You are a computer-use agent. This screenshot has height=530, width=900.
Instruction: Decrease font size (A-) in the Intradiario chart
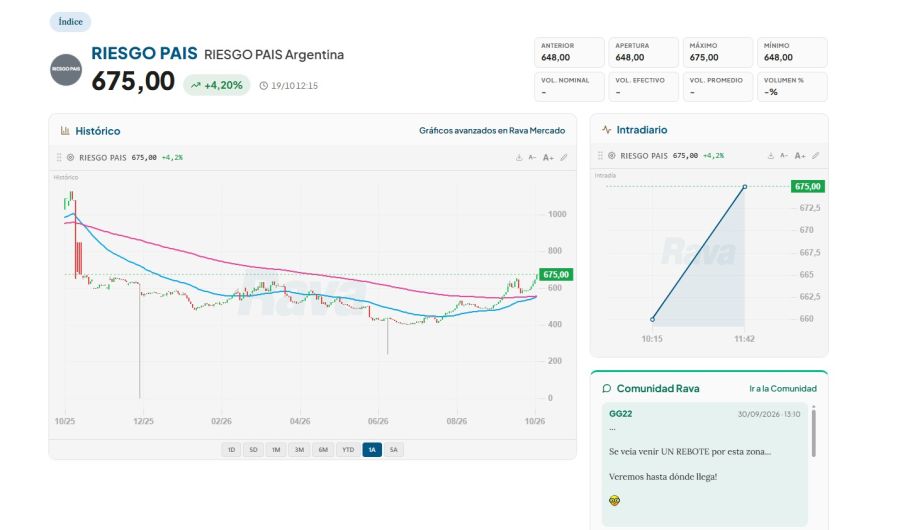pyautogui.click(x=784, y=156)
